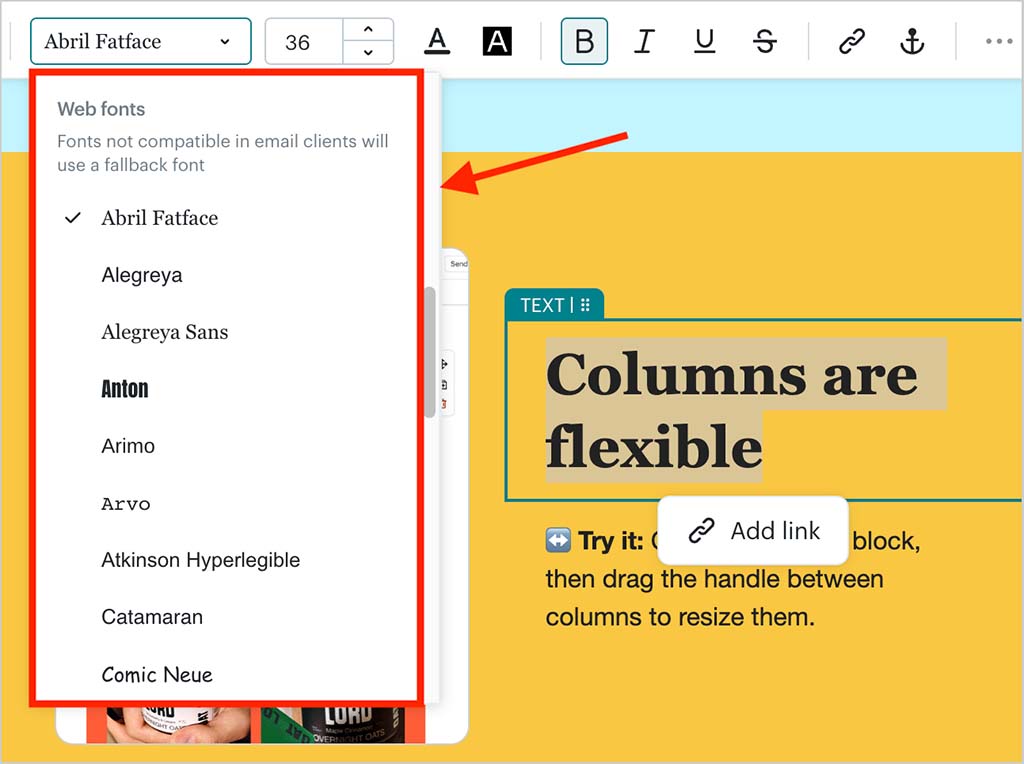Pick Arimo from web fonts
The image size is (1024, 764).
pos(225,446)
